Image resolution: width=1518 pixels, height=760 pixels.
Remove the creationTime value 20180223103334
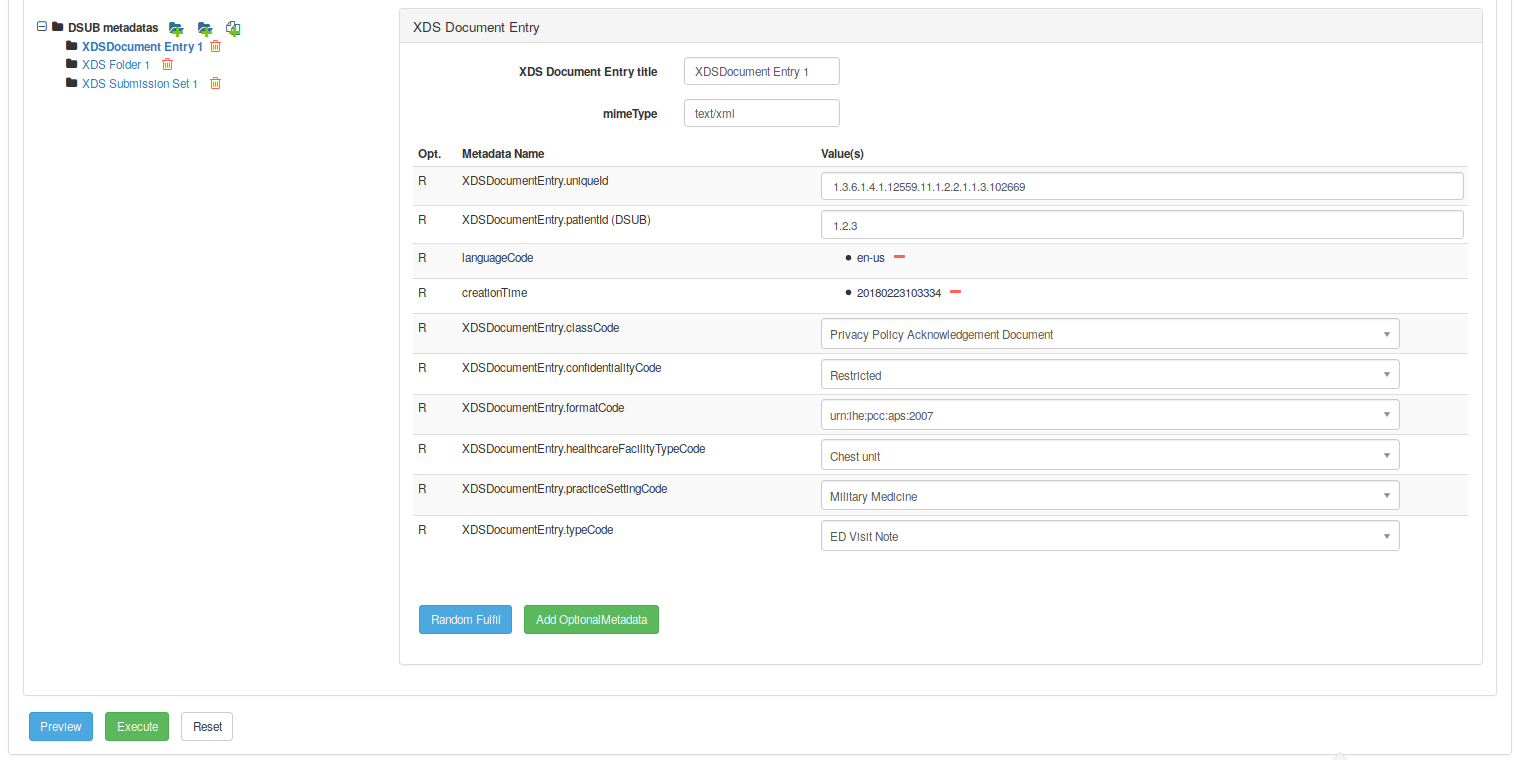[955, 292]
